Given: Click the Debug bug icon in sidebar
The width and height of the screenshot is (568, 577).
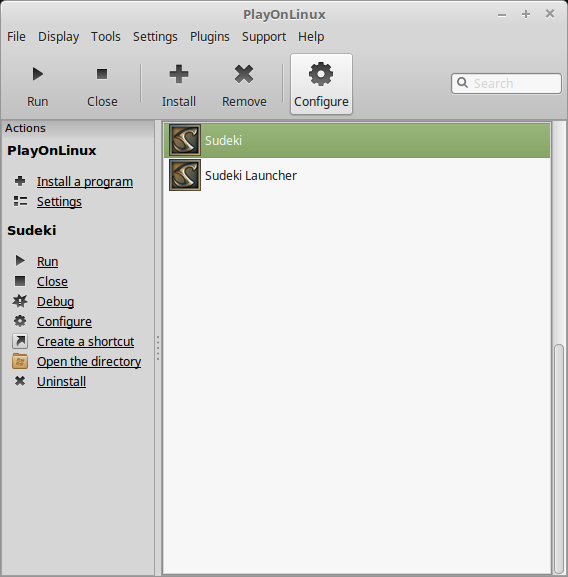Looking at the screenshot, I should point(20,301).
